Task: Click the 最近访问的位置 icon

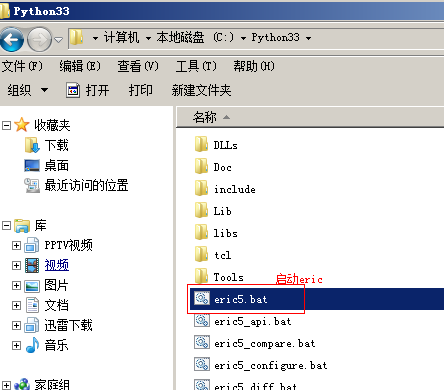Action: pos(32,185)
